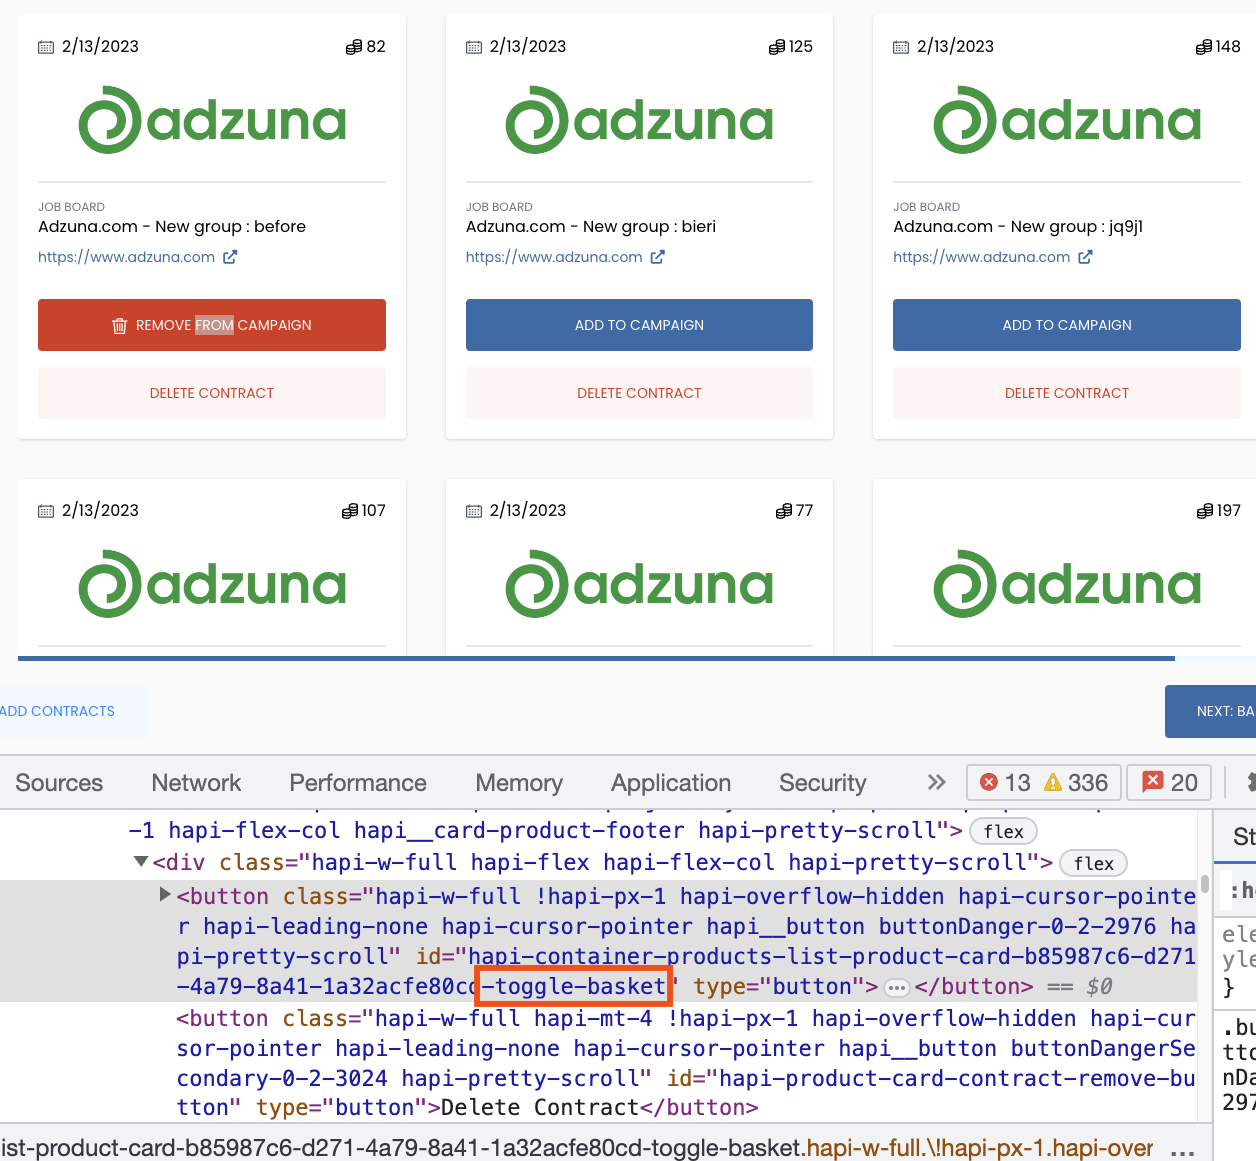
Task: Click the Next button at bottom right
Action: (1211, 711)
